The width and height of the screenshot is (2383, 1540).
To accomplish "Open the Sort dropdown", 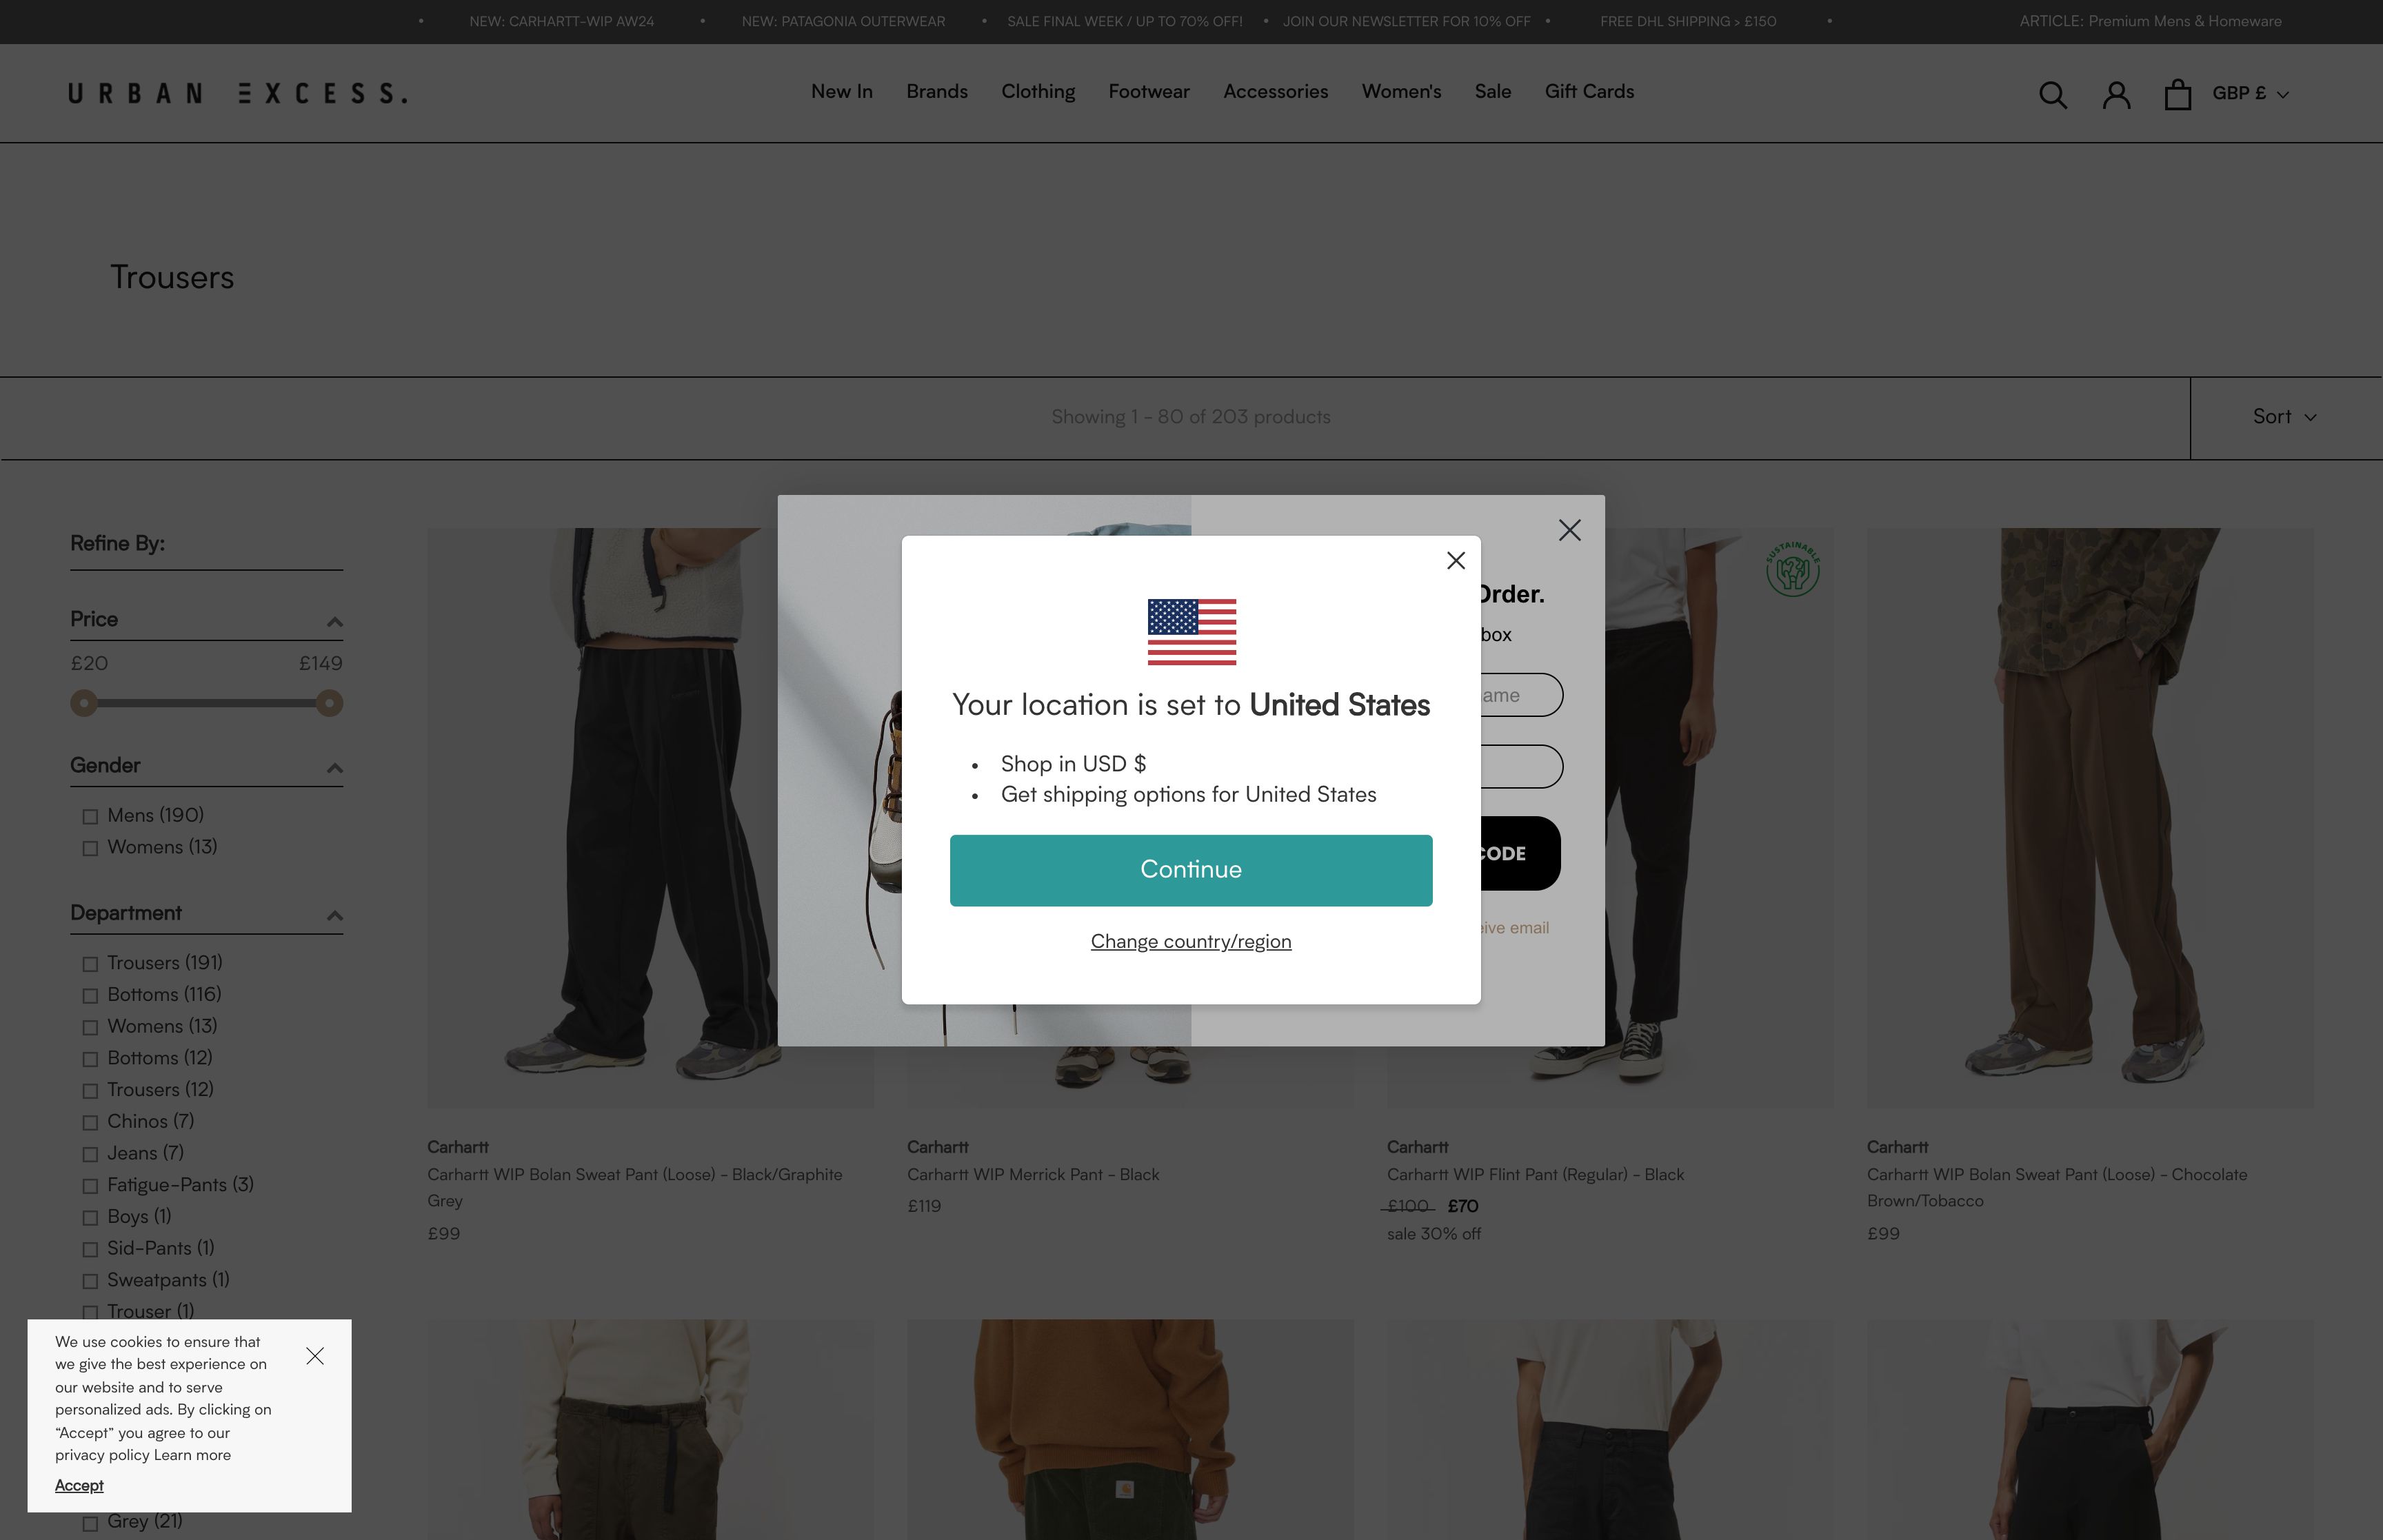I will tap(2284, 417).
